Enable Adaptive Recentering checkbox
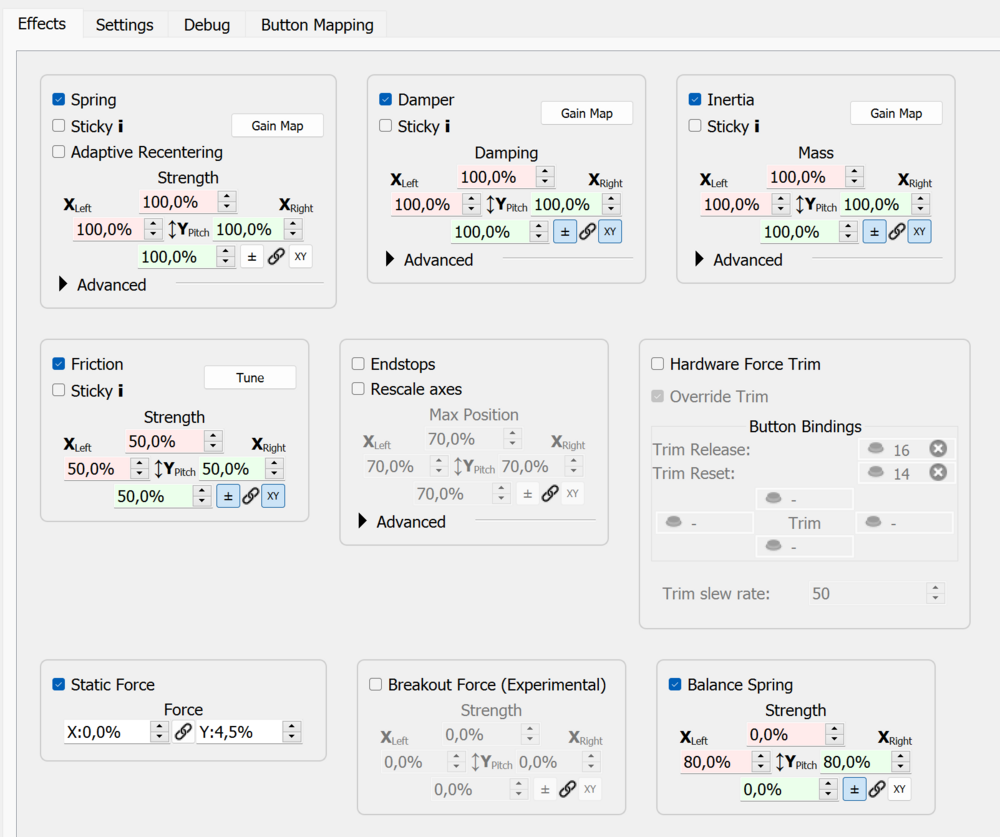The width and height of the screenshot is (1000, 837). 59,152
